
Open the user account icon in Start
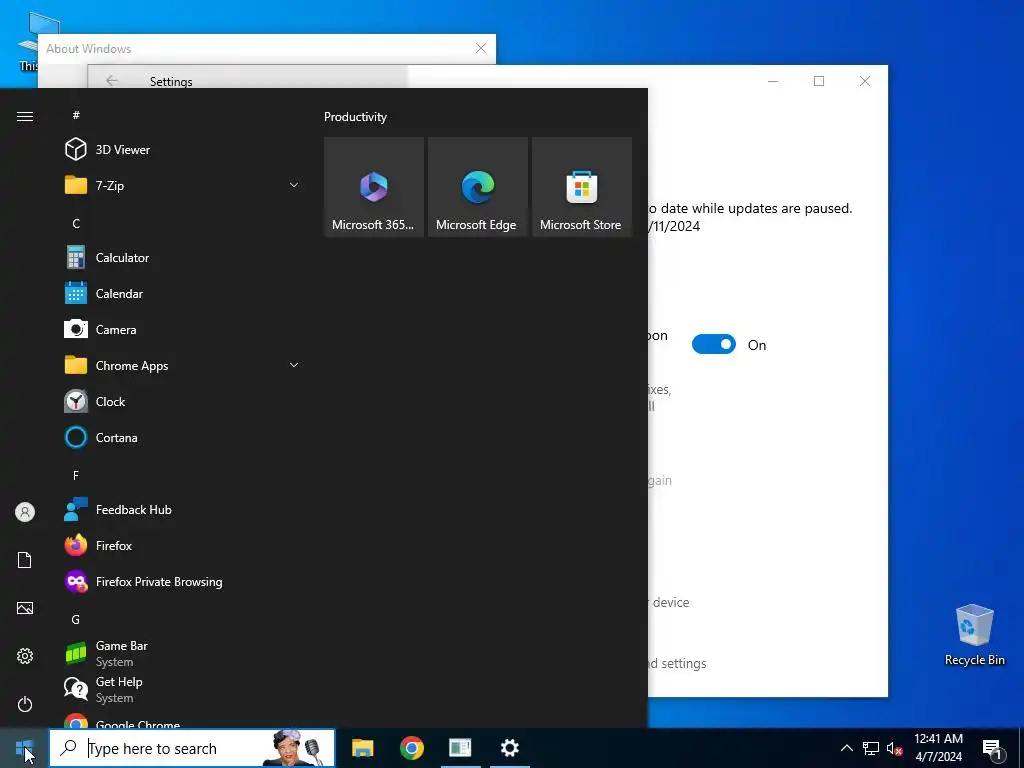tap(25, 512)
